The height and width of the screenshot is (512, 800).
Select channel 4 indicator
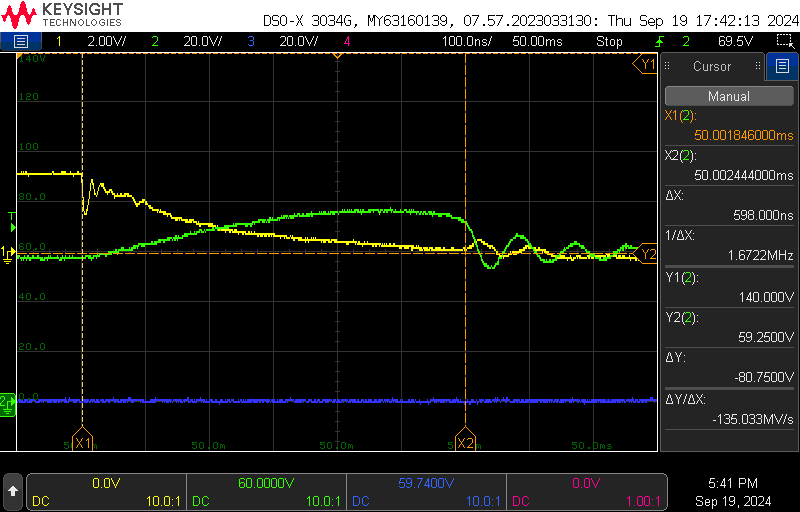tap(347, 41)
